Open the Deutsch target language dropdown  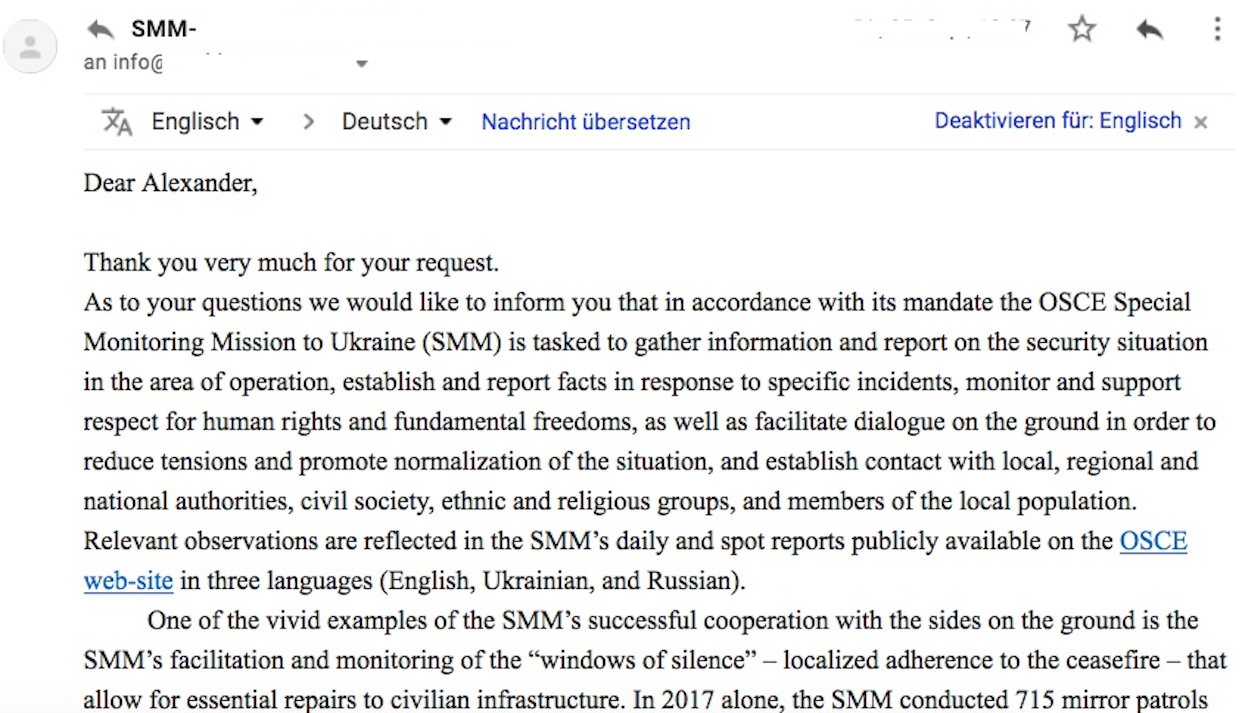coord(397,122)
